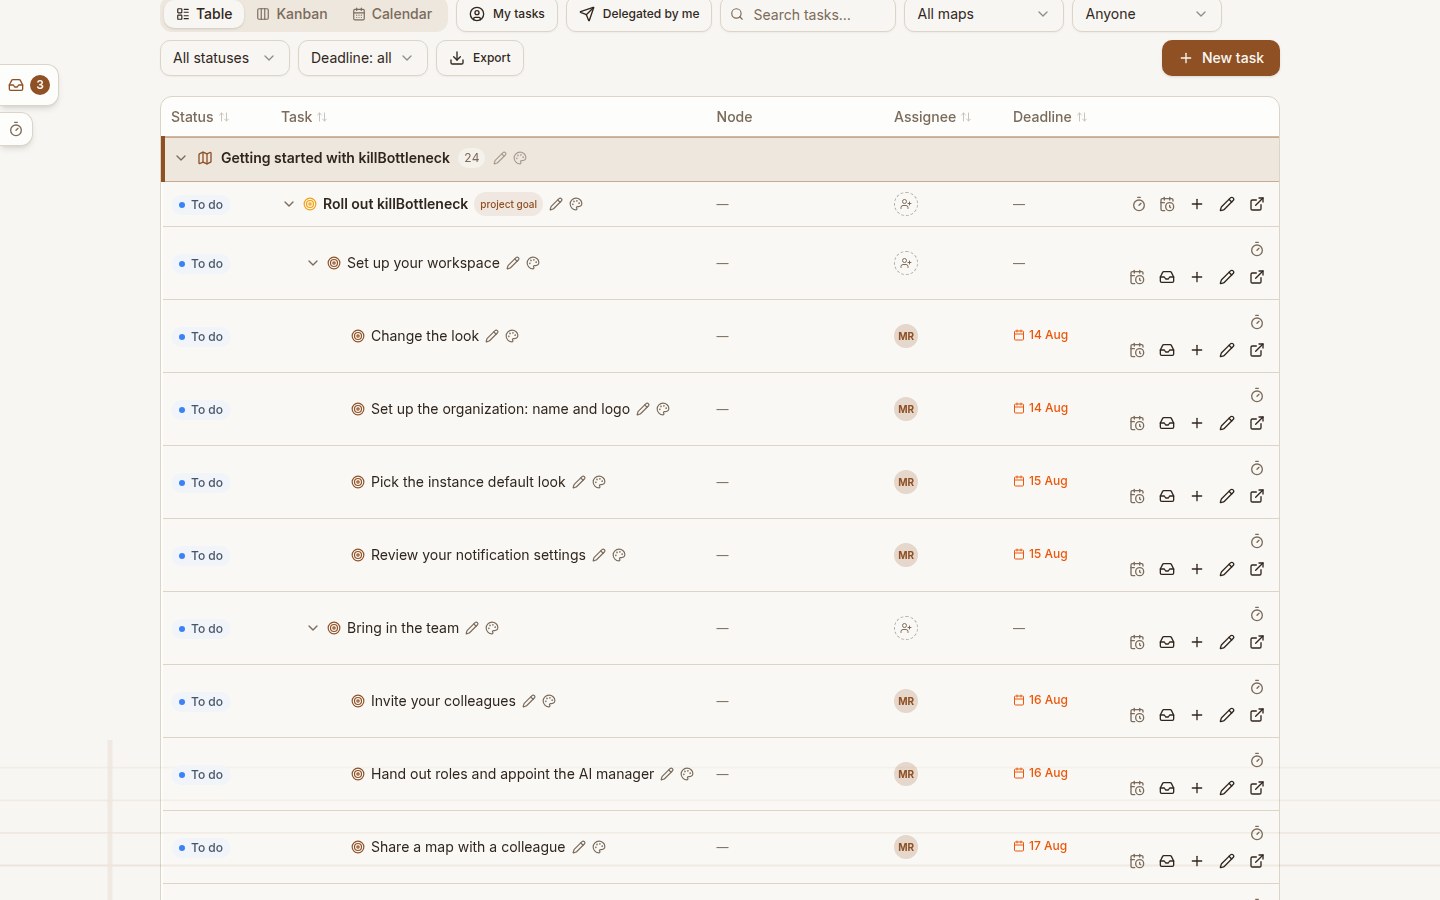Screen dimensions: 1440x900
Task: Sort by Assignee column header
Action: pyautogui.click(x=933, y=117)
